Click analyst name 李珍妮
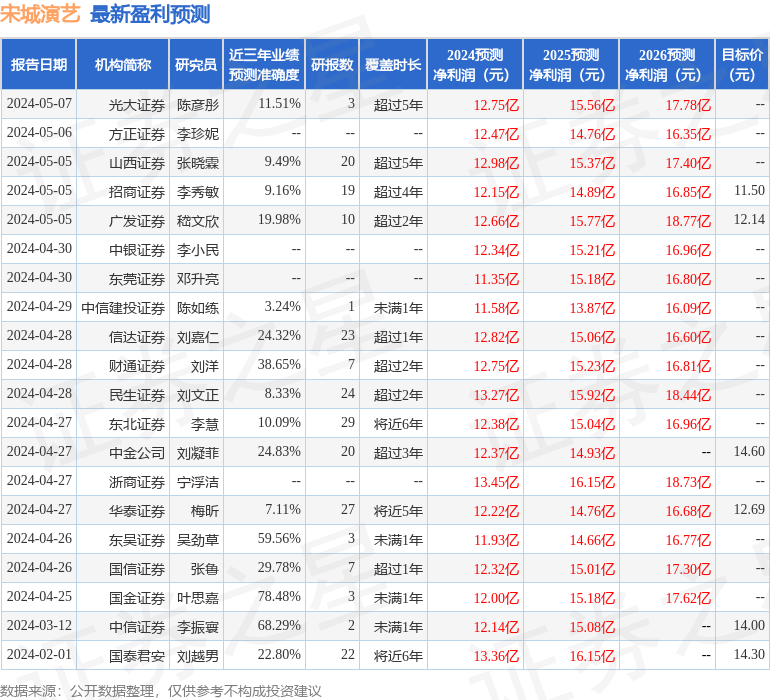Screen dimensions: 770x700 198,134
